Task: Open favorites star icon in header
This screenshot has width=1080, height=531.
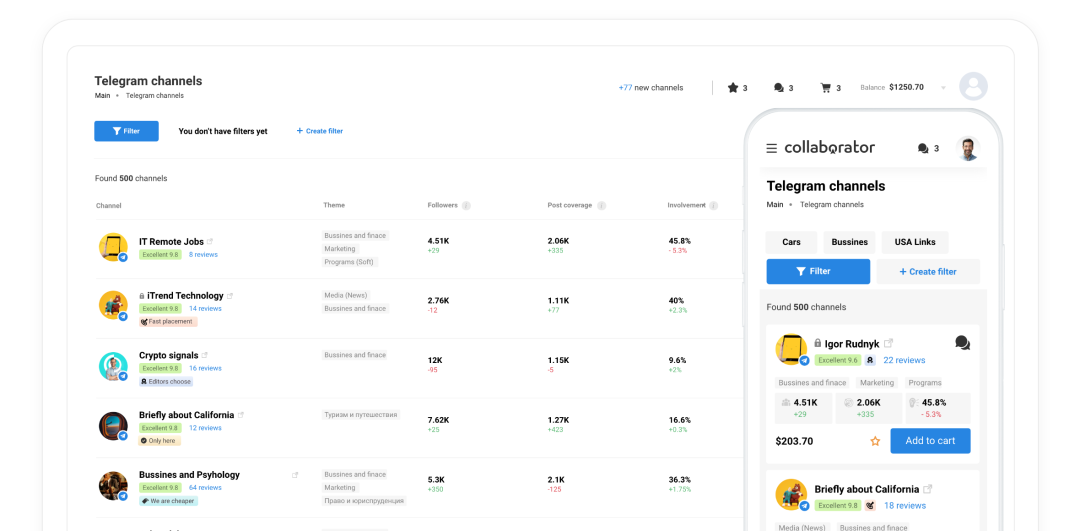Action: click(733, 87)
